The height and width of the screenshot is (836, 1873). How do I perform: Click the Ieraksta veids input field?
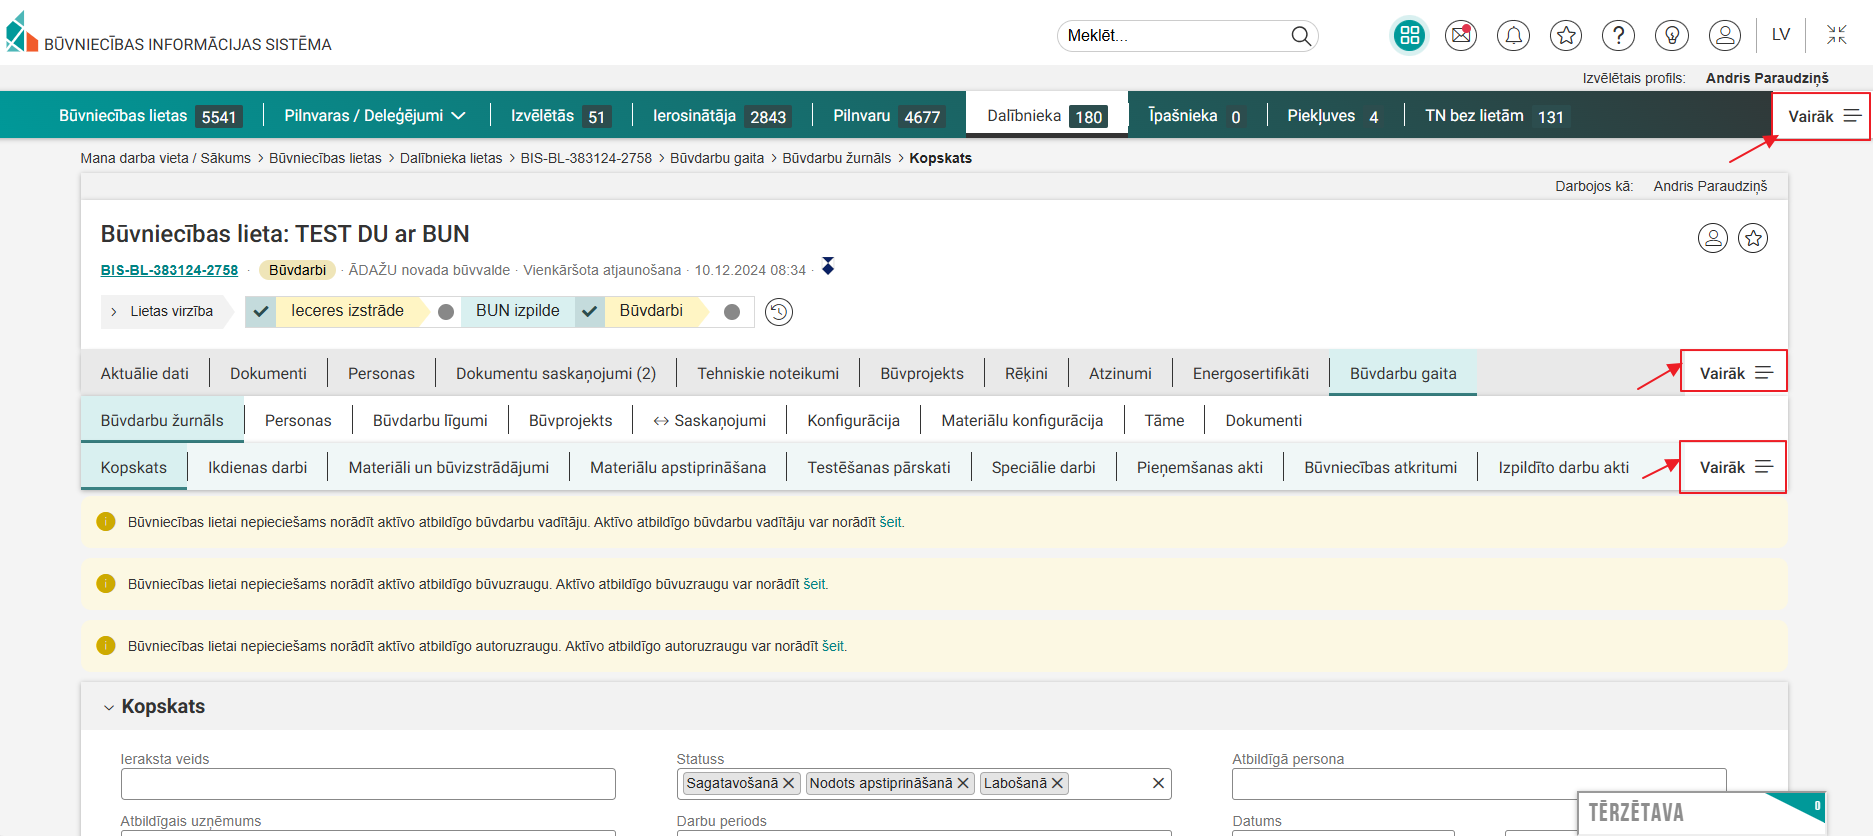367,783
